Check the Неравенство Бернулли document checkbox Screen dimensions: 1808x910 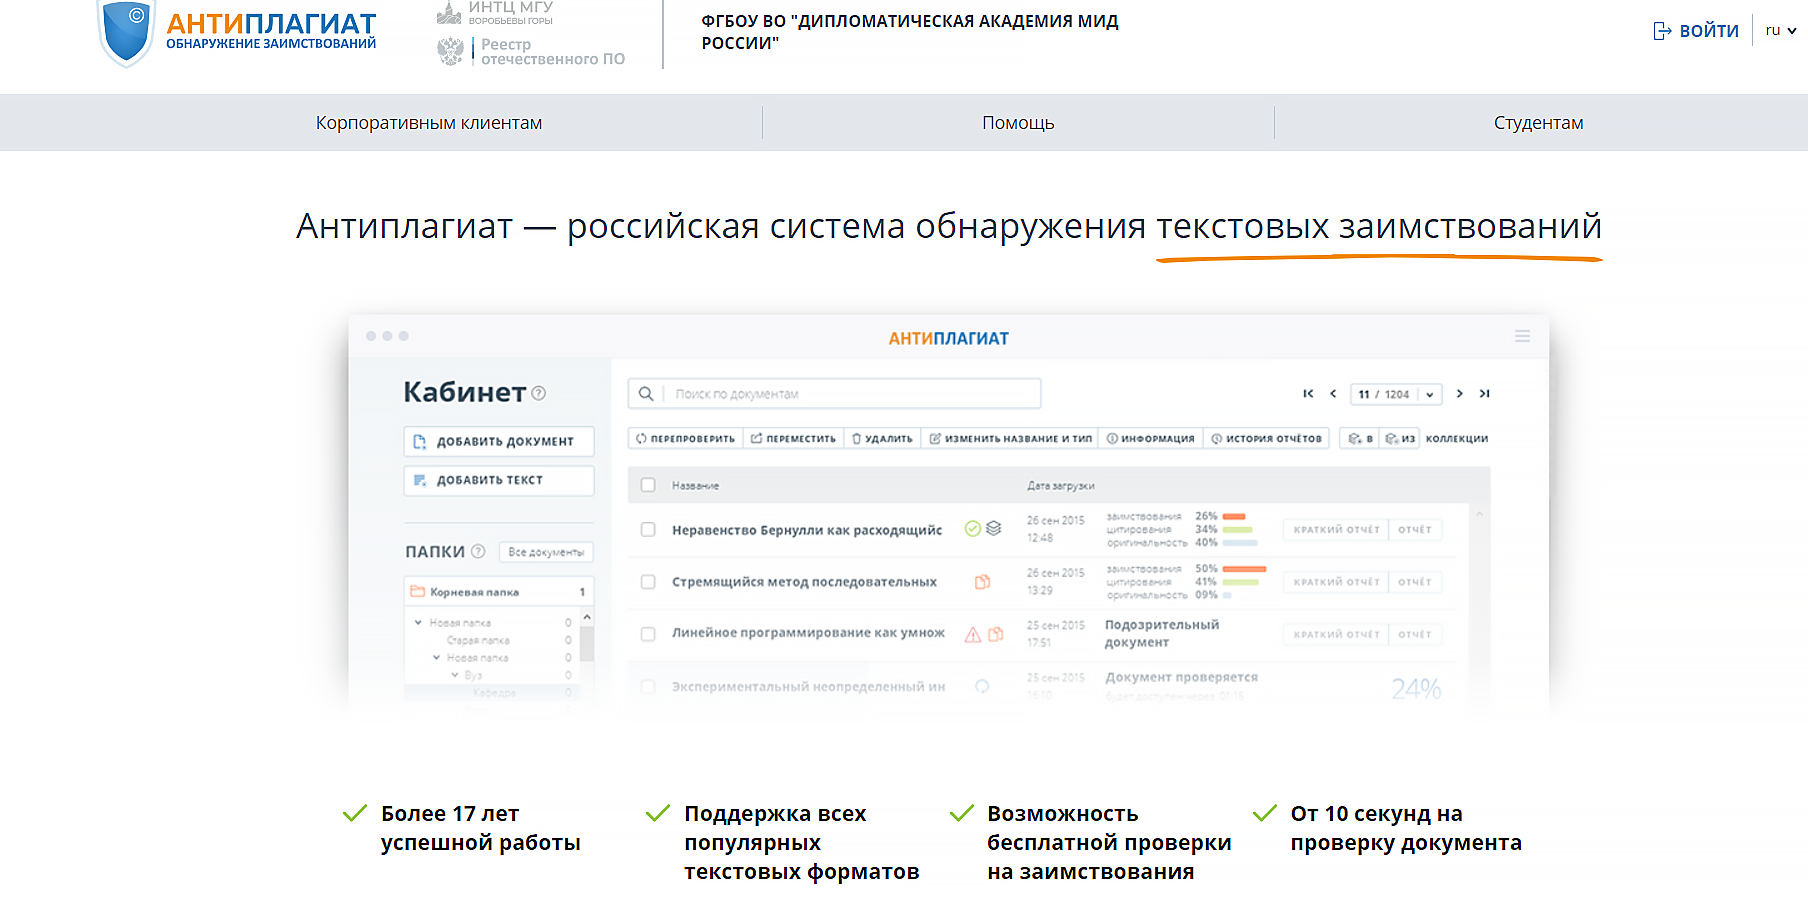point(648,529)
